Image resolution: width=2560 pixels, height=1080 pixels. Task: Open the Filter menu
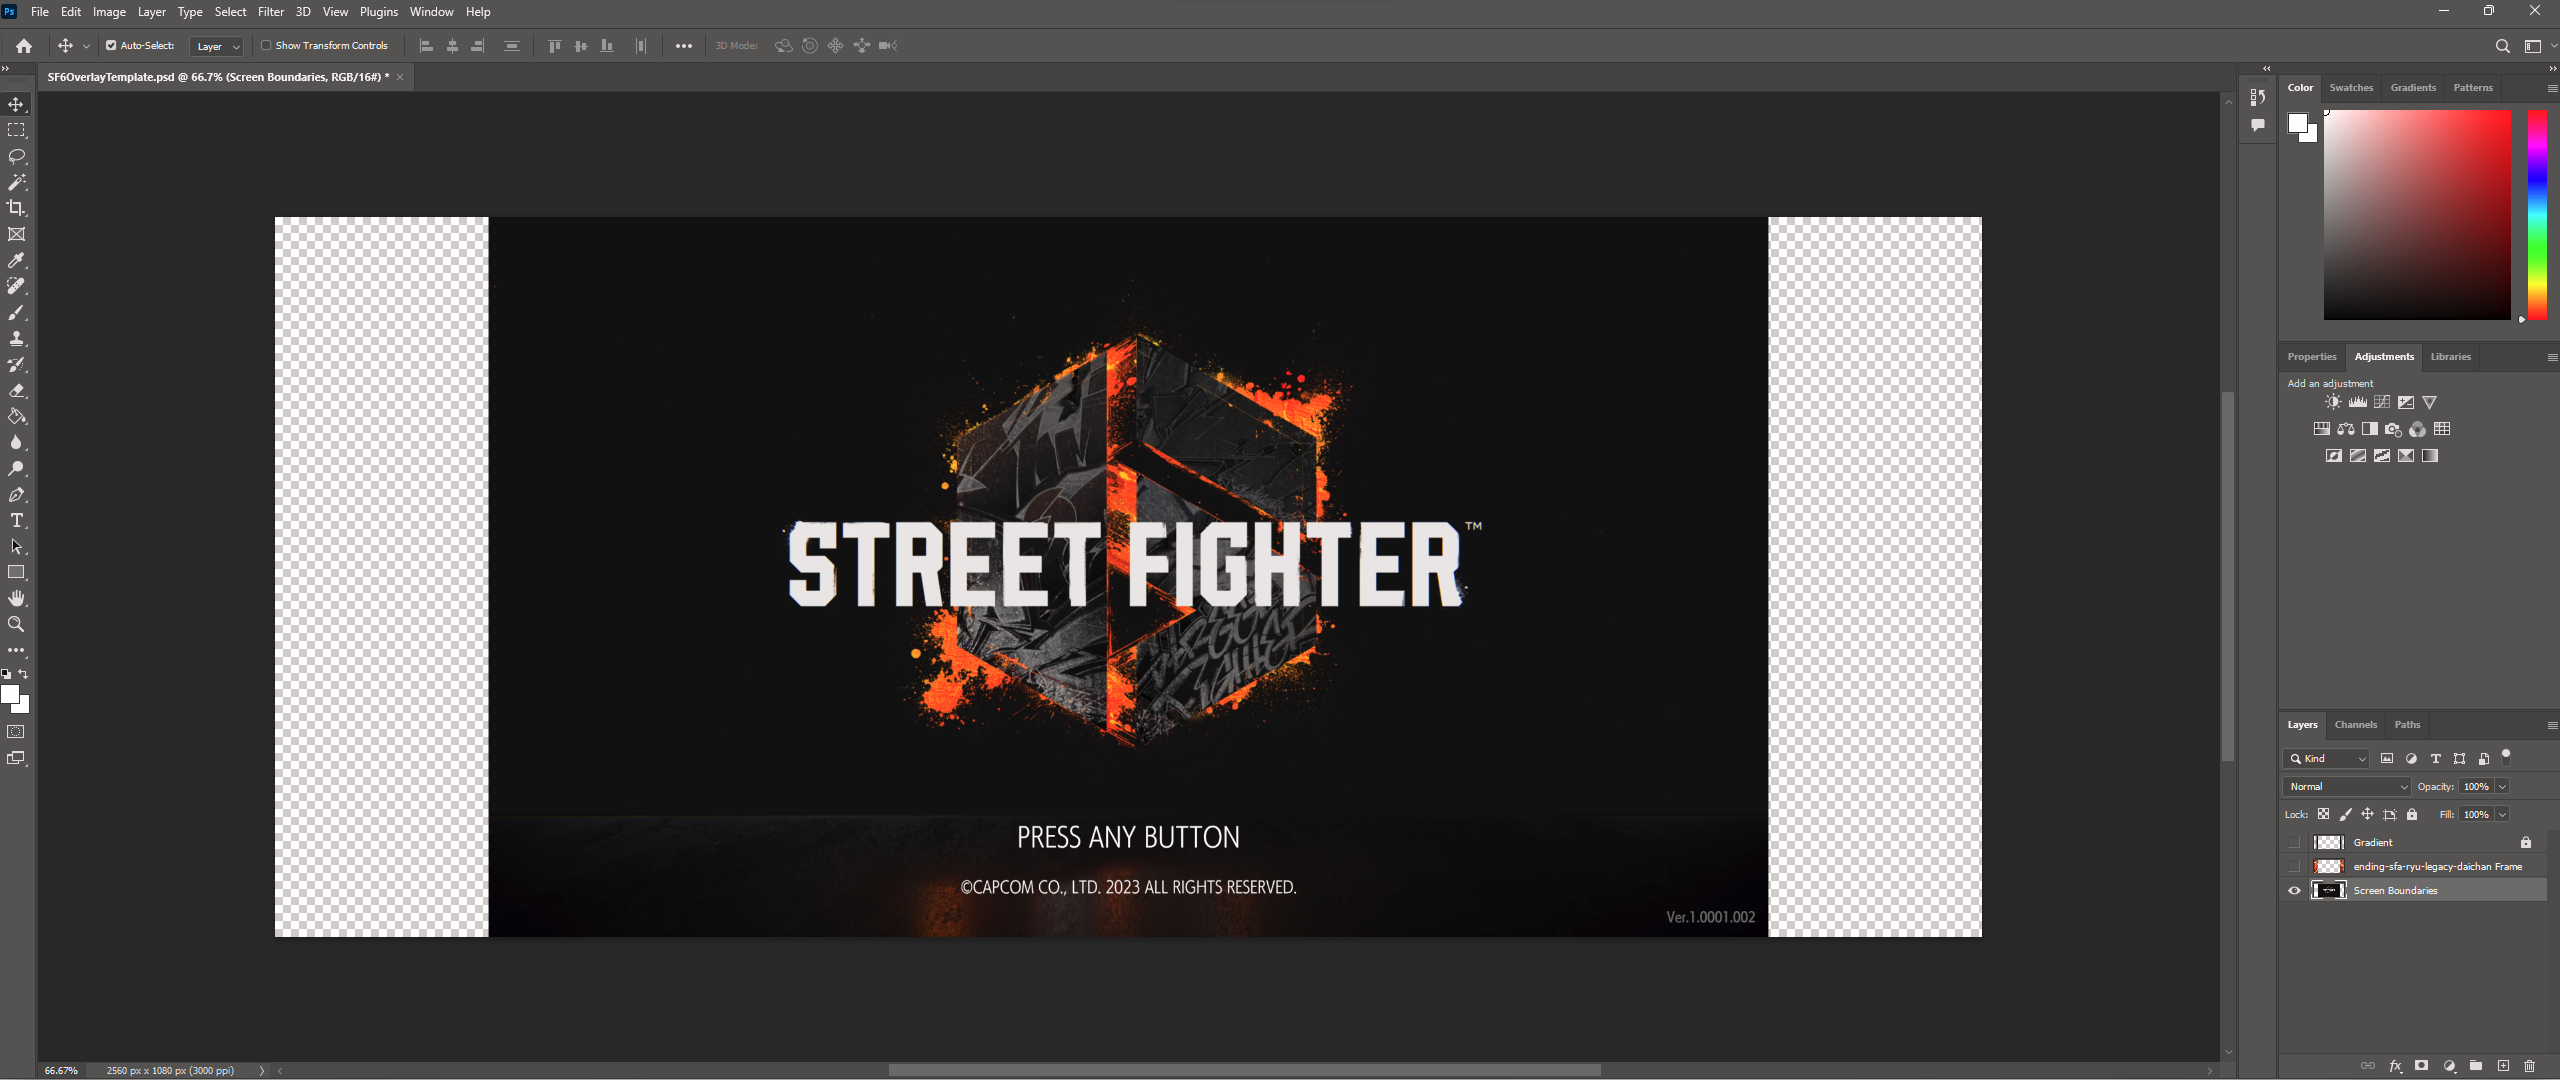pyautogui.click(x=271, y=12)
